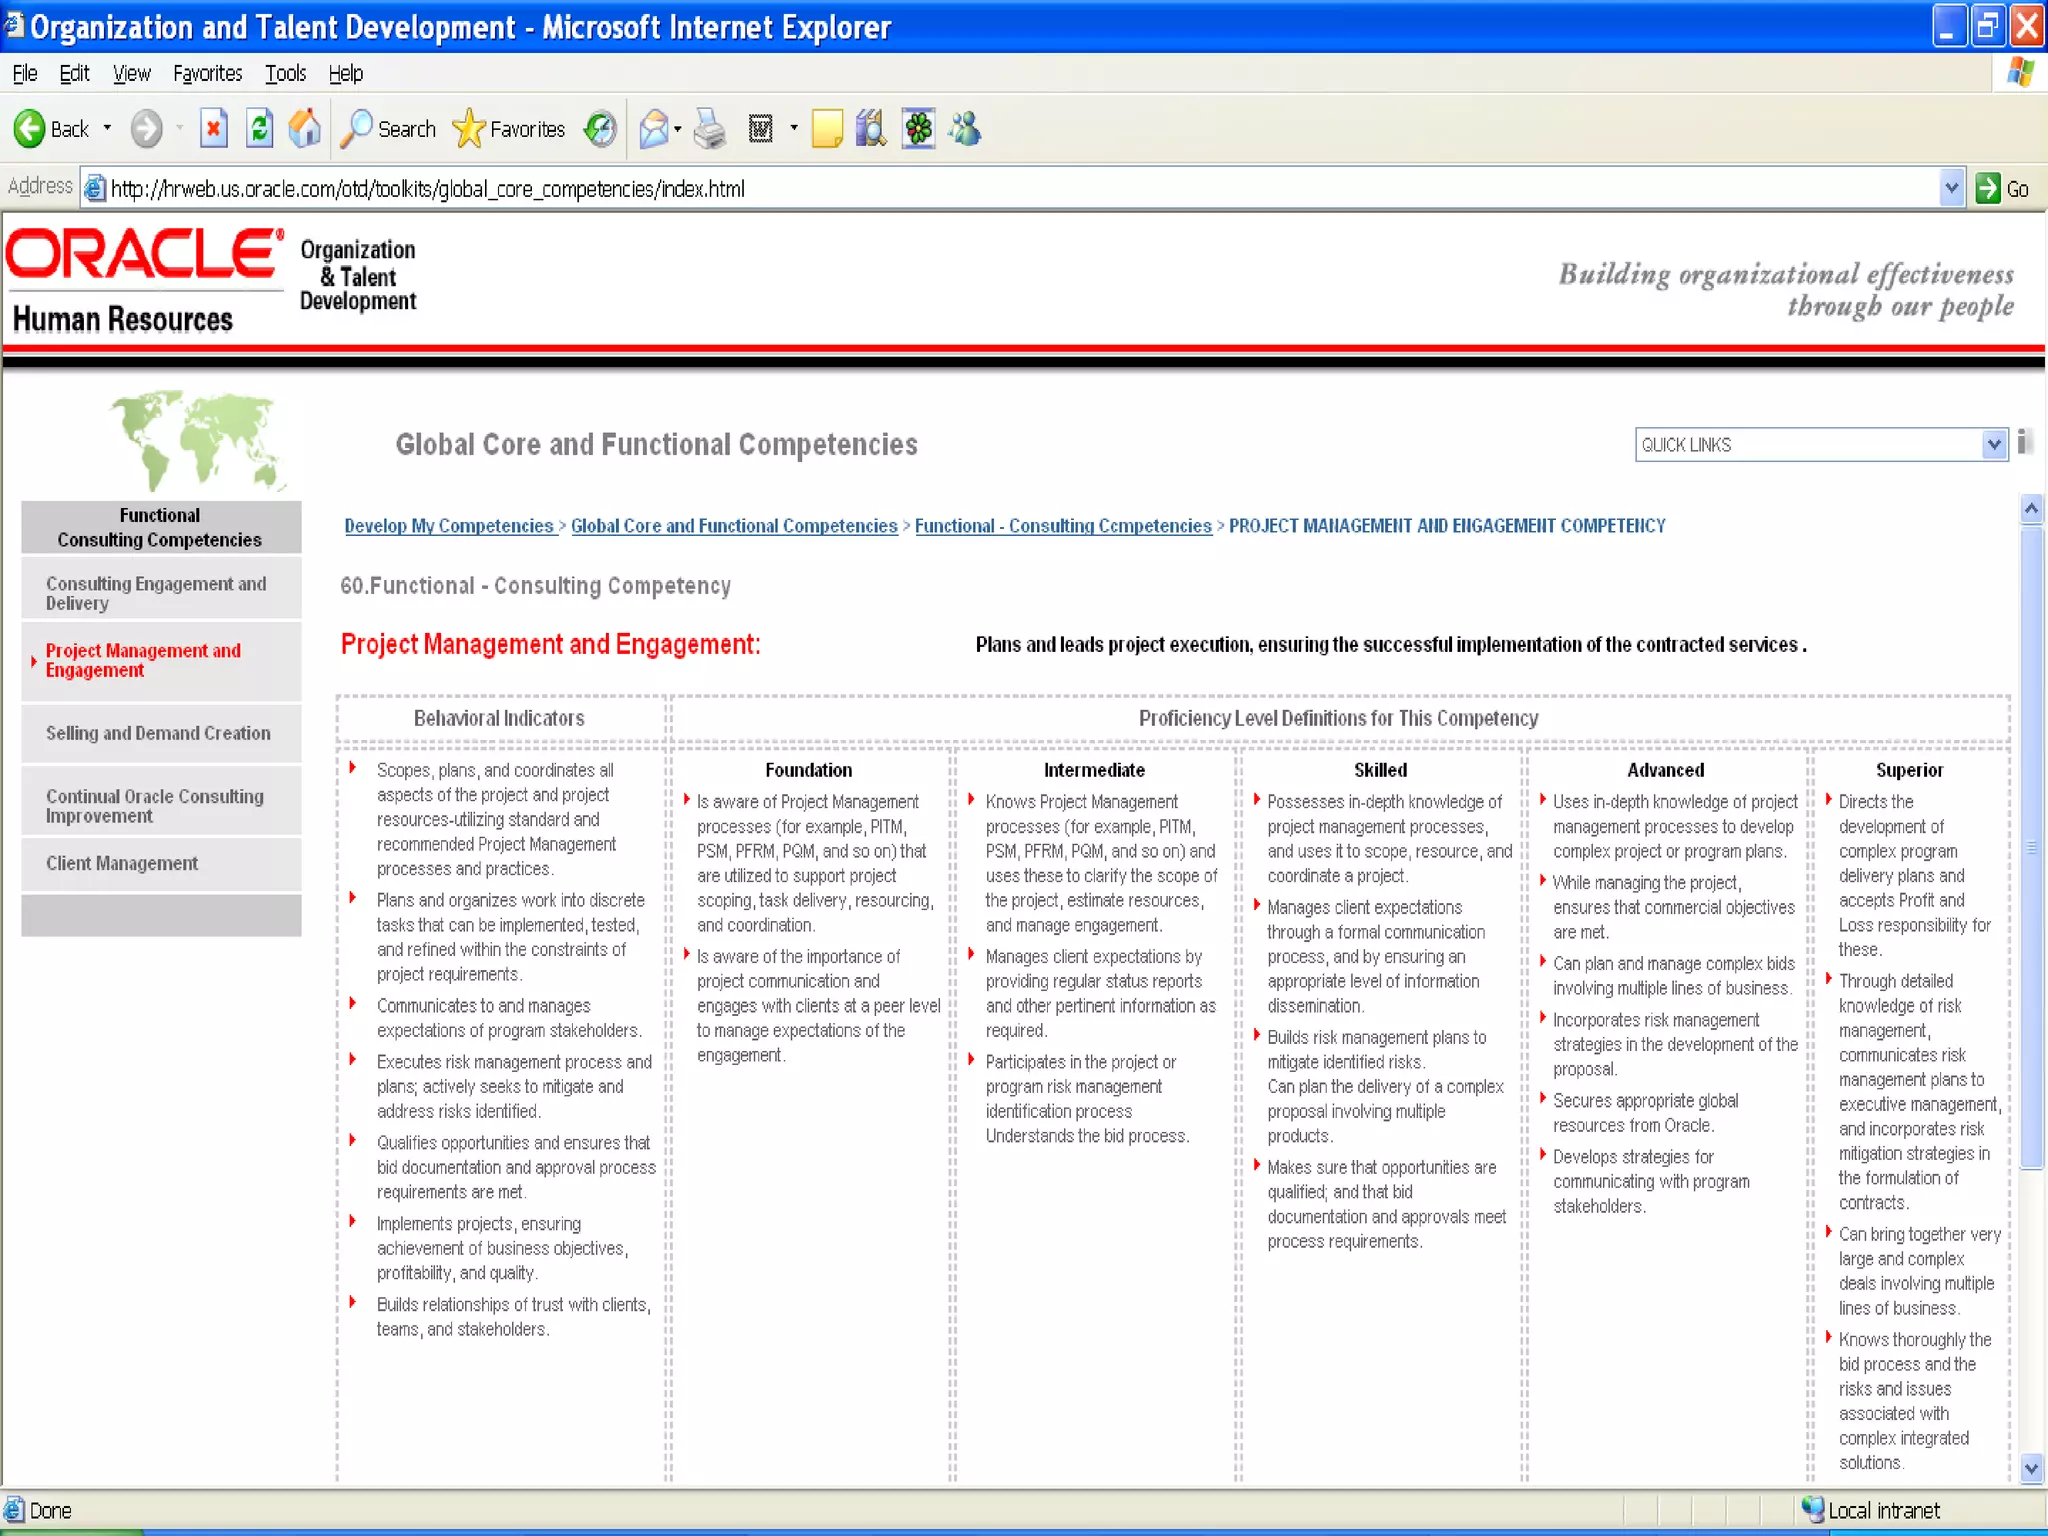The width and height of the screenshot is (2048, 1536).
Task: Open the address bar dropdown arrow
Action: (x=1951, y=188)
